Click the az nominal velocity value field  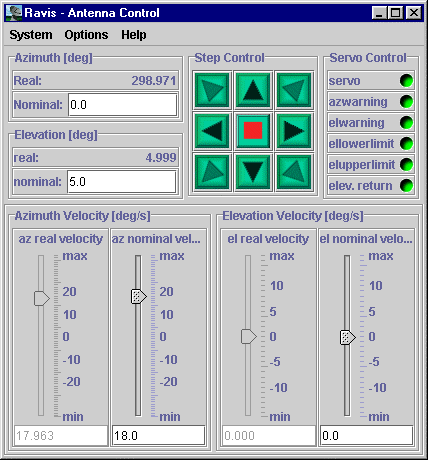159,435
